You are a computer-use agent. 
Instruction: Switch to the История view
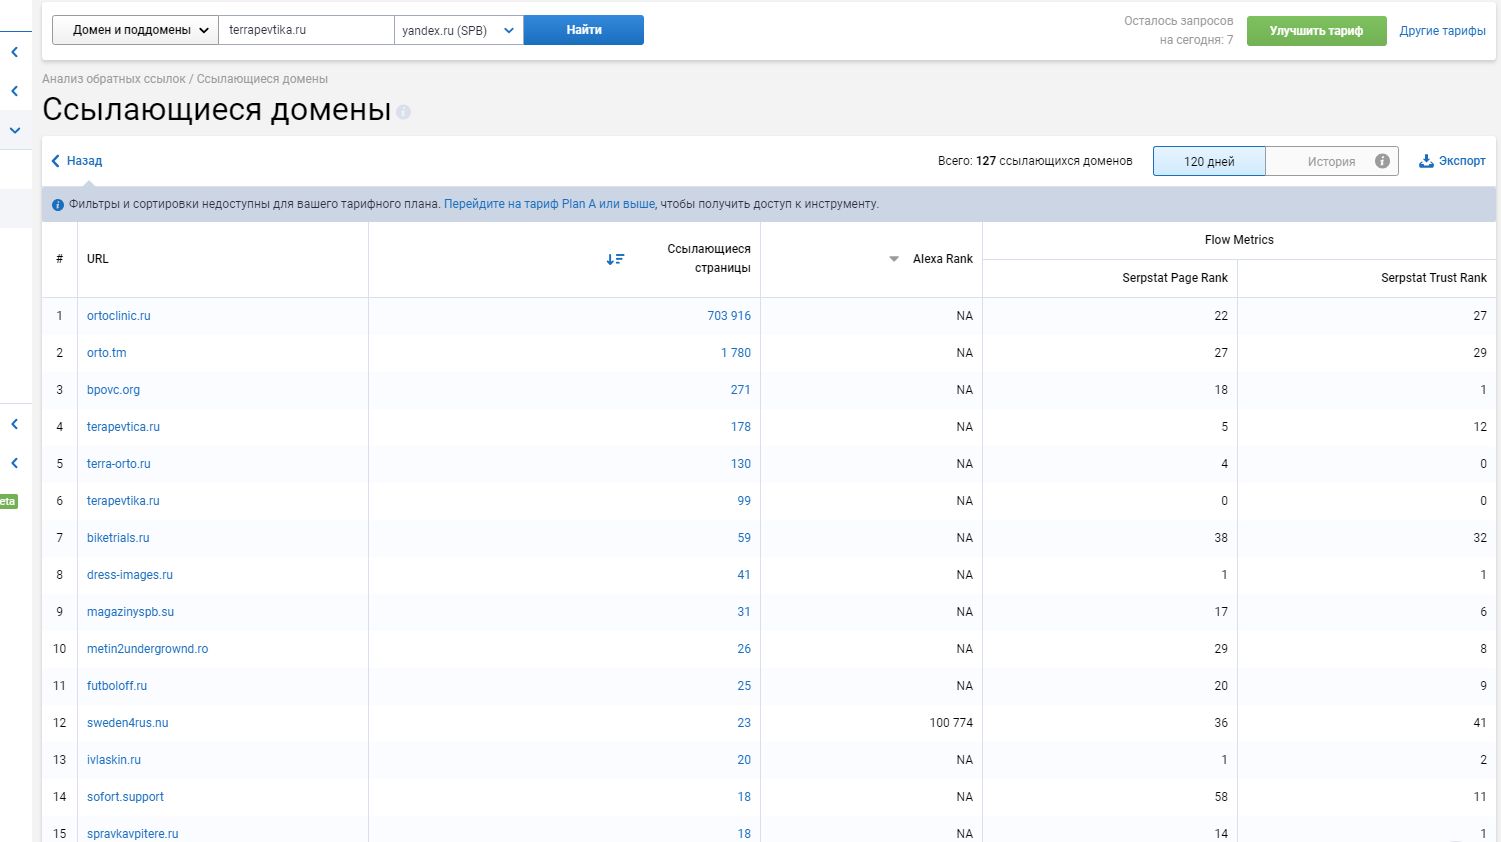(1330, 161)
